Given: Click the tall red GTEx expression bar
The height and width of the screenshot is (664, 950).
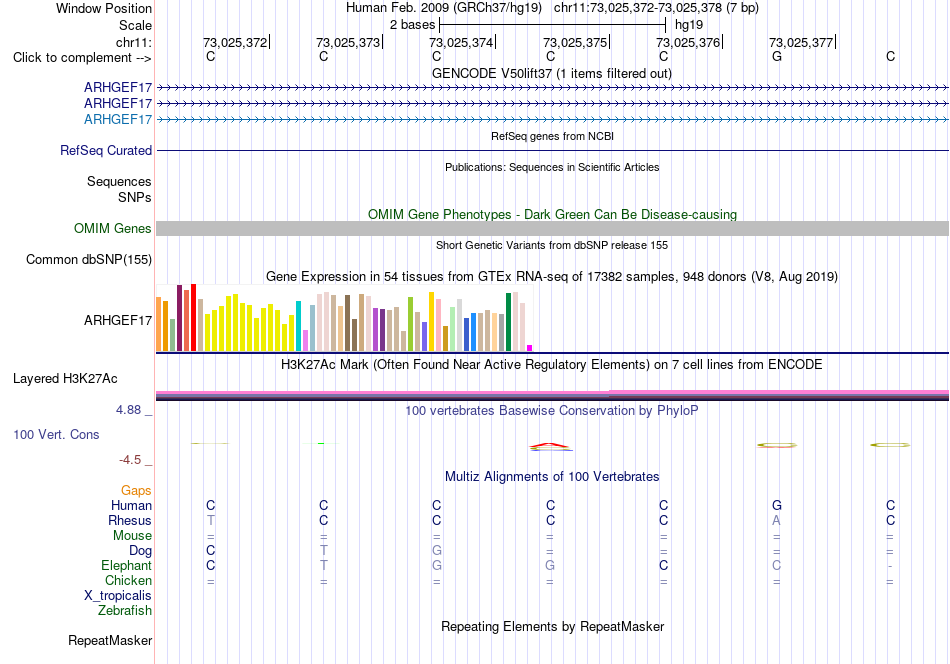Looking at the screenshot, I should 193,317.
